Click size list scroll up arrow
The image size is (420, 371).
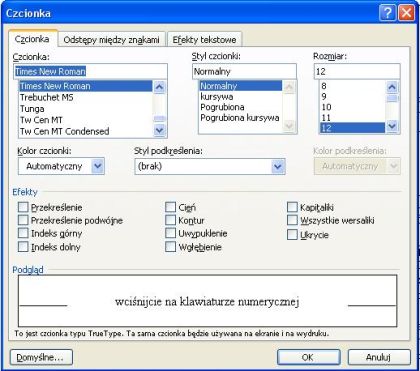(x=392, y=87)
